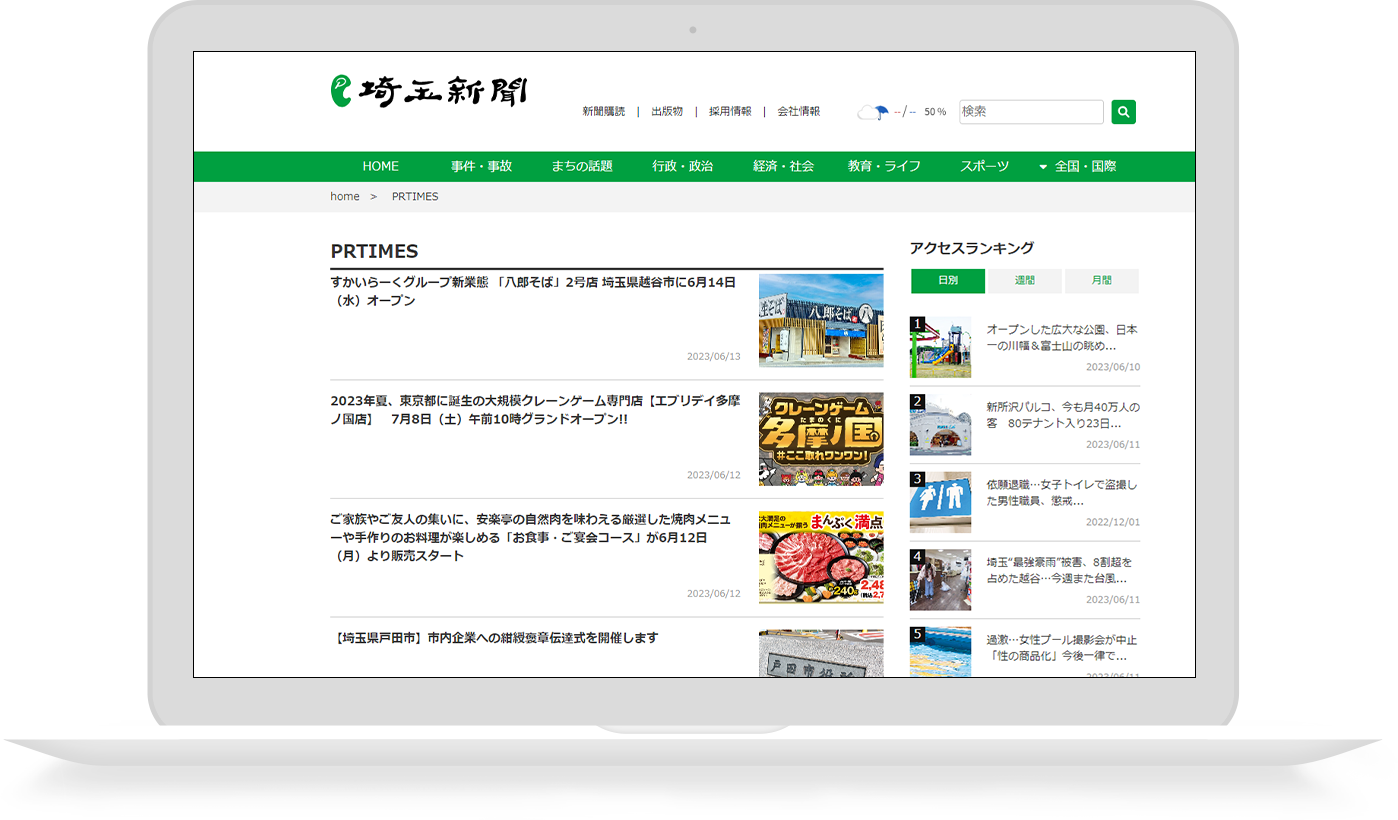1398x820 pixels.
Task: Open the 埼玉県戸田市 紺綬褒章伝達式 headline
Action: click(x=494, y=637)
